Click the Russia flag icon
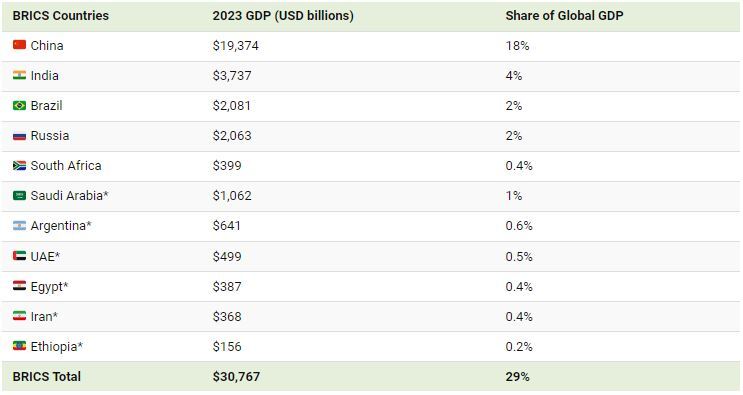743x395 pixels. click(19, 135)
